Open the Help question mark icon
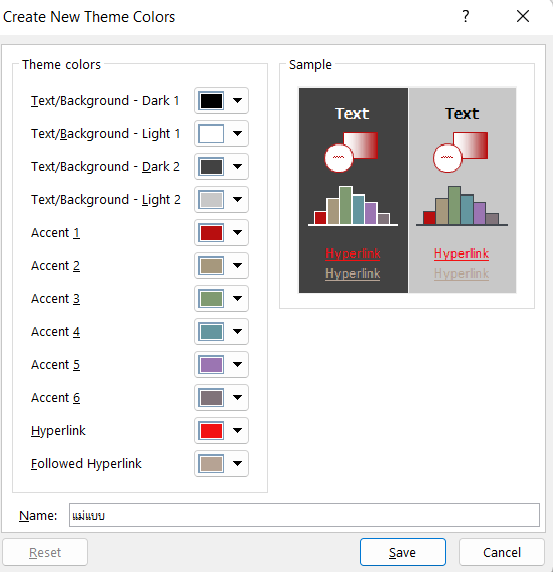This screenshot has height=572, width=553. tap(465, 16)
